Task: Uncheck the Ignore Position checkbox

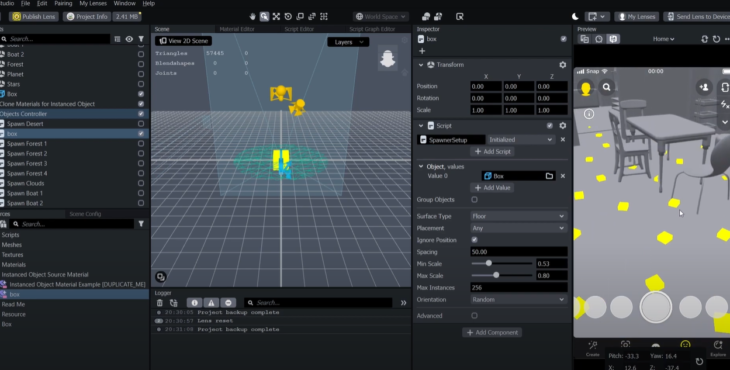Action: coord(474,240)
